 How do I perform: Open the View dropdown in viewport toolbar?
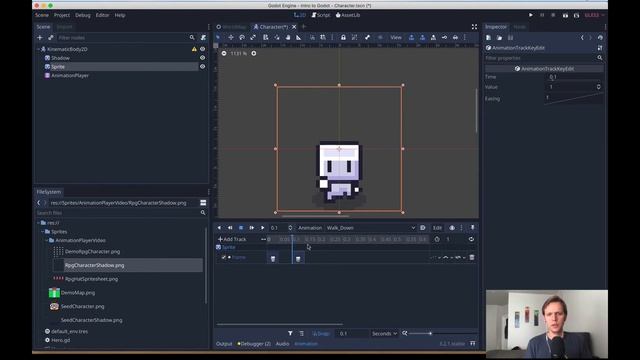[396, 38]
